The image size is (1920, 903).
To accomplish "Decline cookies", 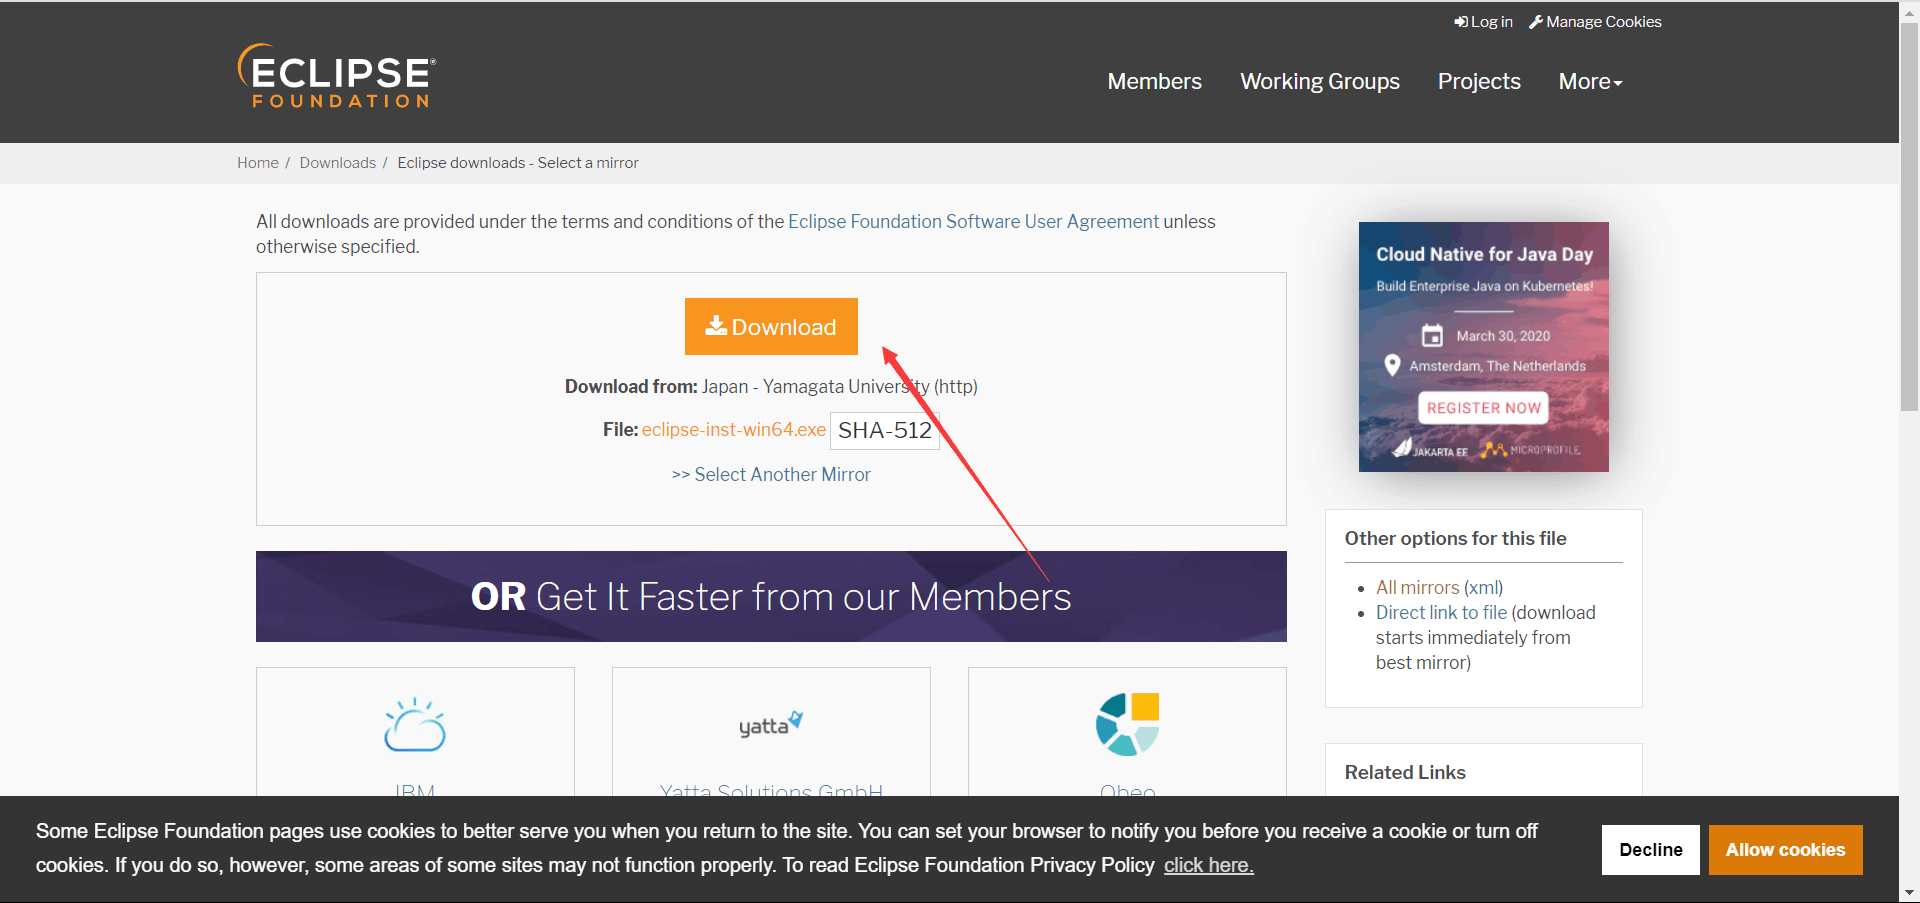I will [1650, 850].
